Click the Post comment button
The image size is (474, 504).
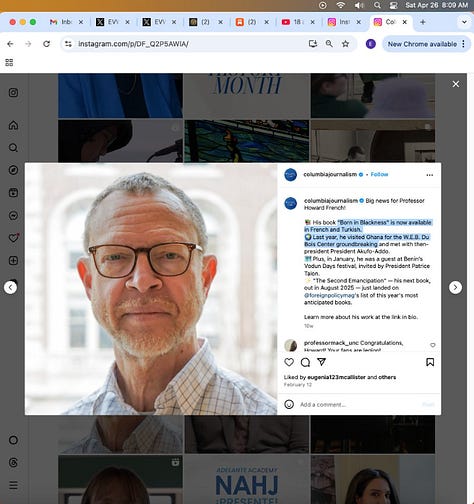428,405
